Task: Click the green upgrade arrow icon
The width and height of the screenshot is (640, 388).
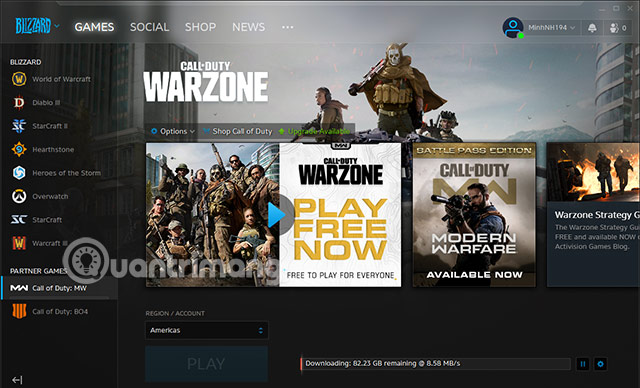Action: 281,131
